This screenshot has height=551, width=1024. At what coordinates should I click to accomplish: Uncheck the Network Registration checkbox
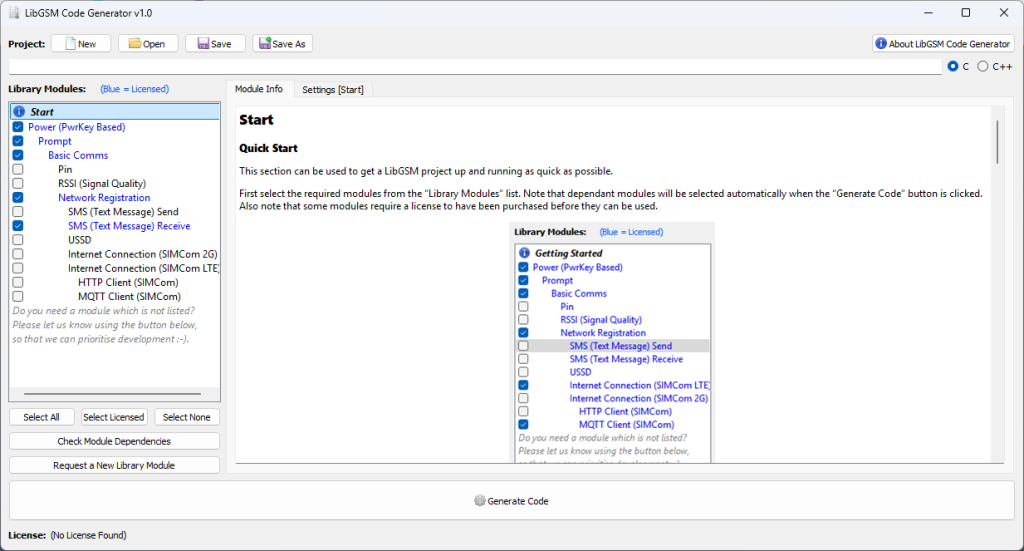(18, 197)
